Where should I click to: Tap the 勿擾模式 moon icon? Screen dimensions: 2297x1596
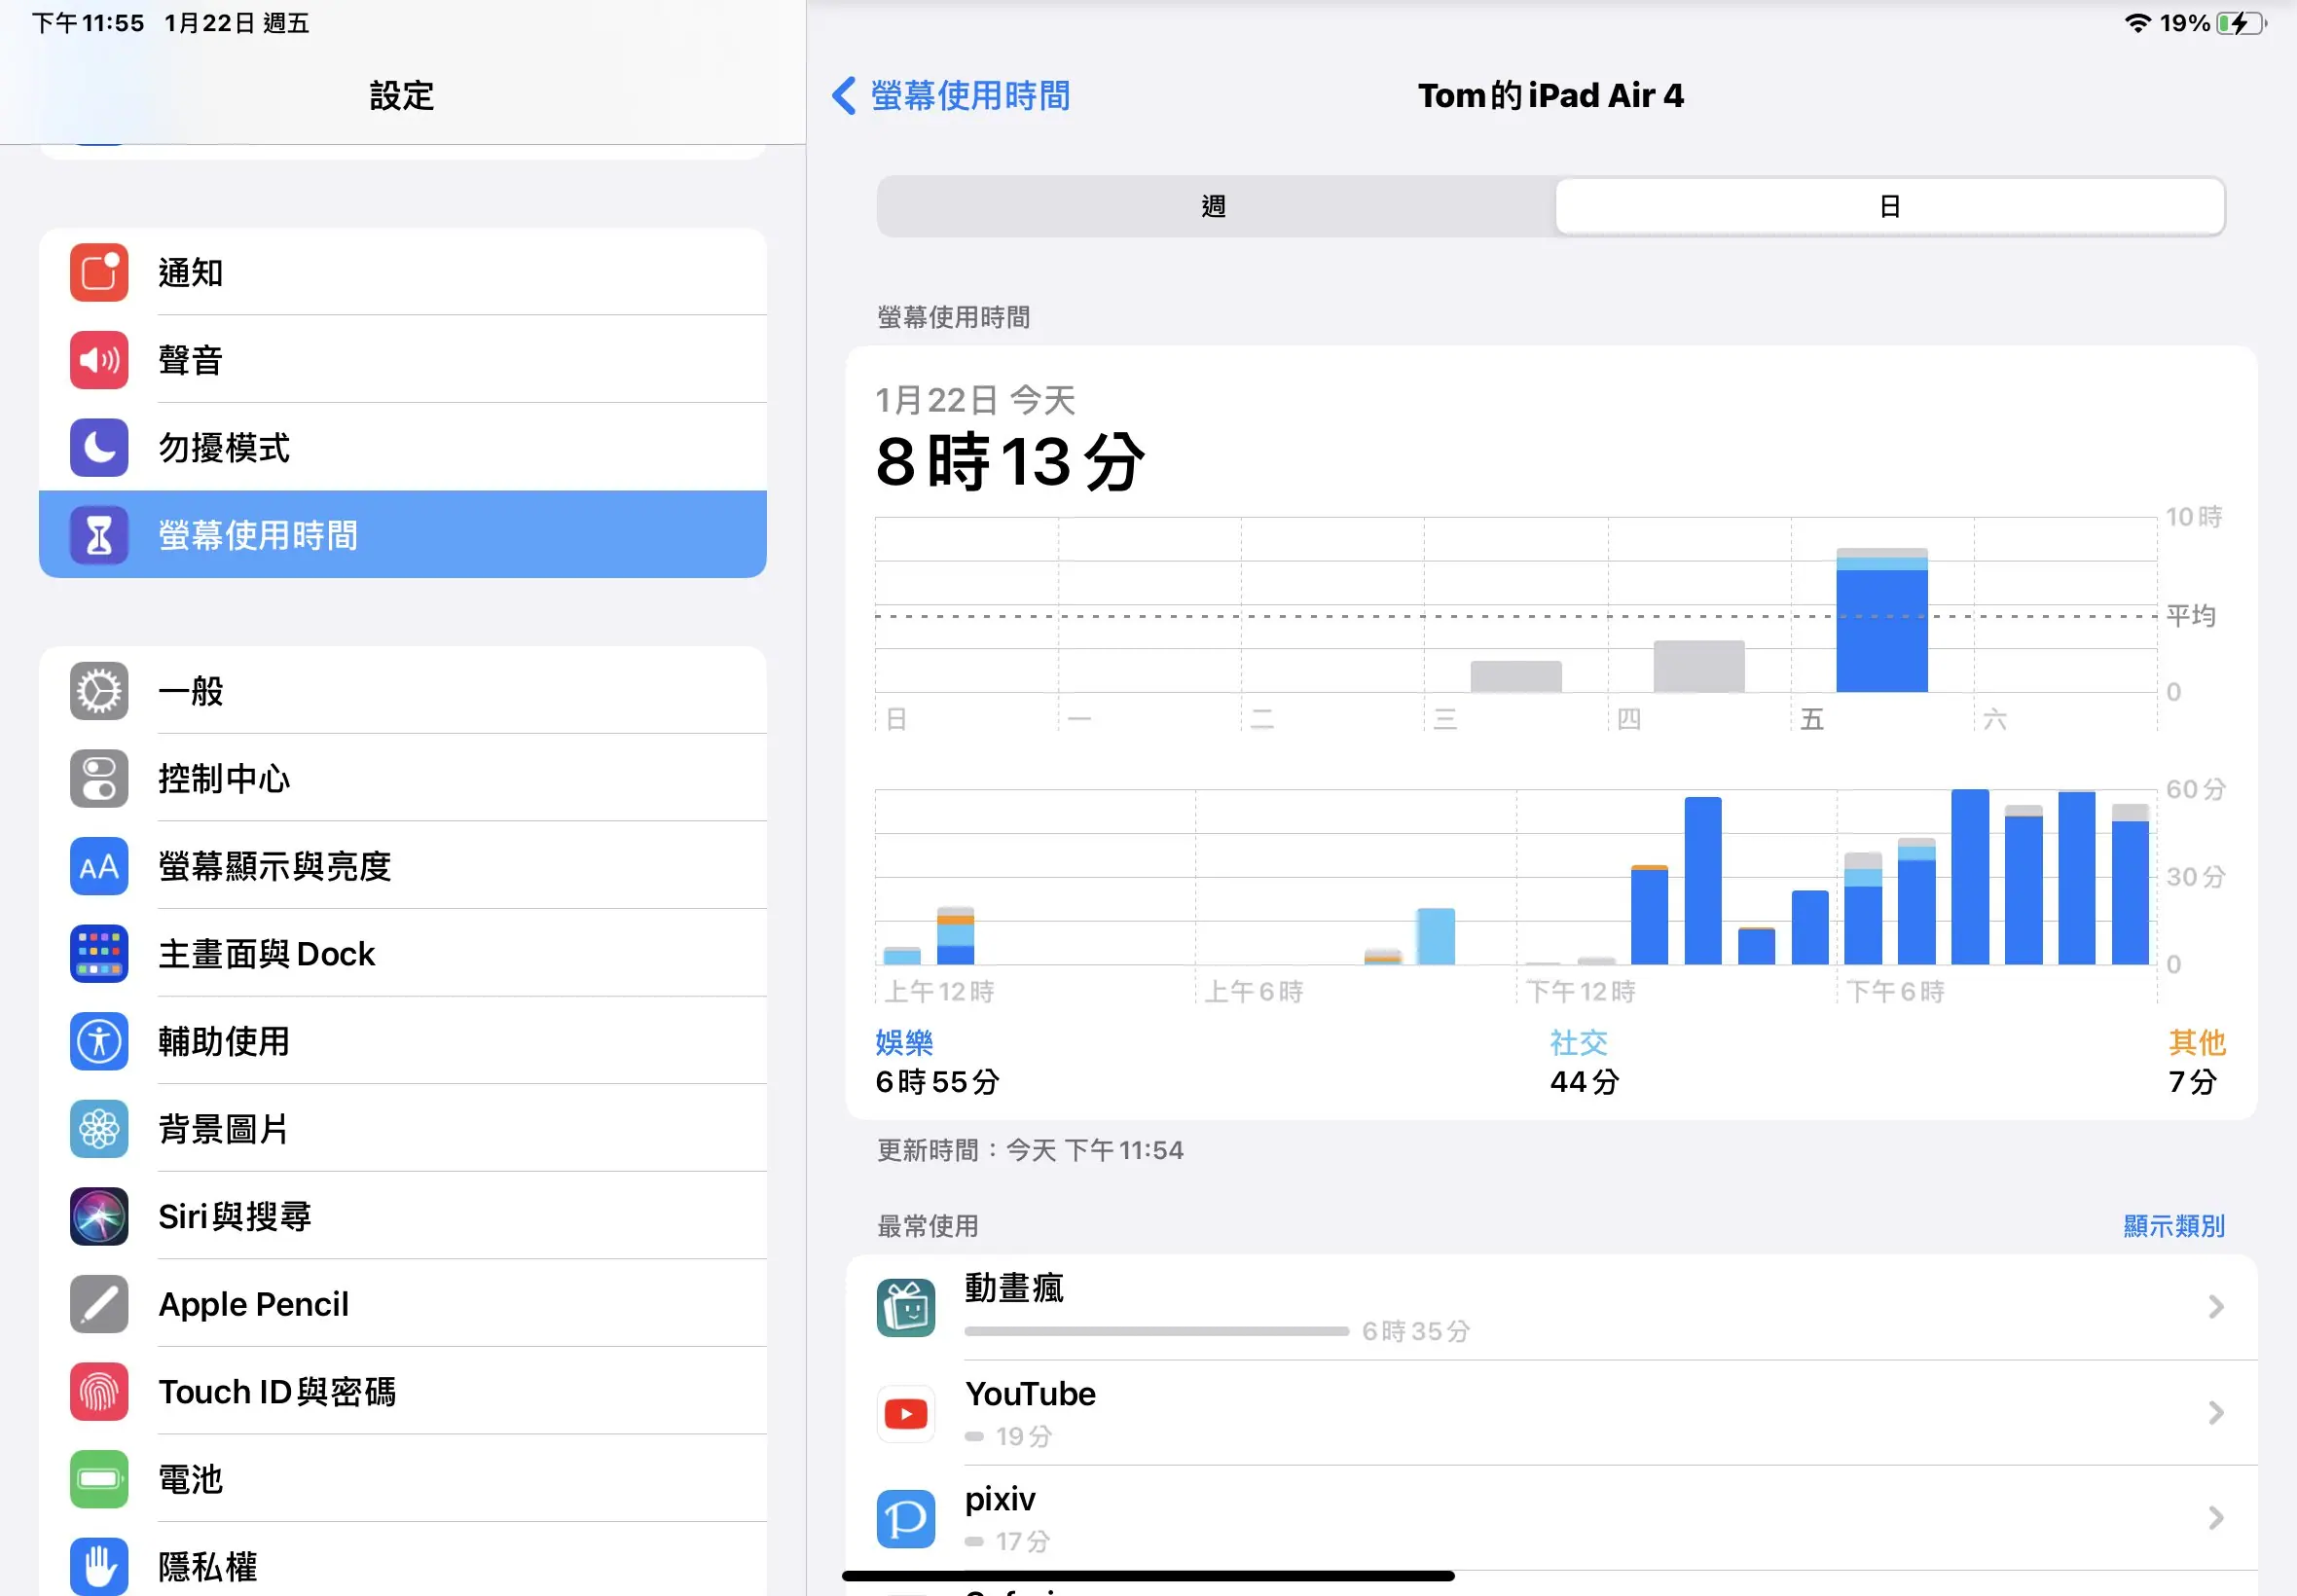[99, 447]
